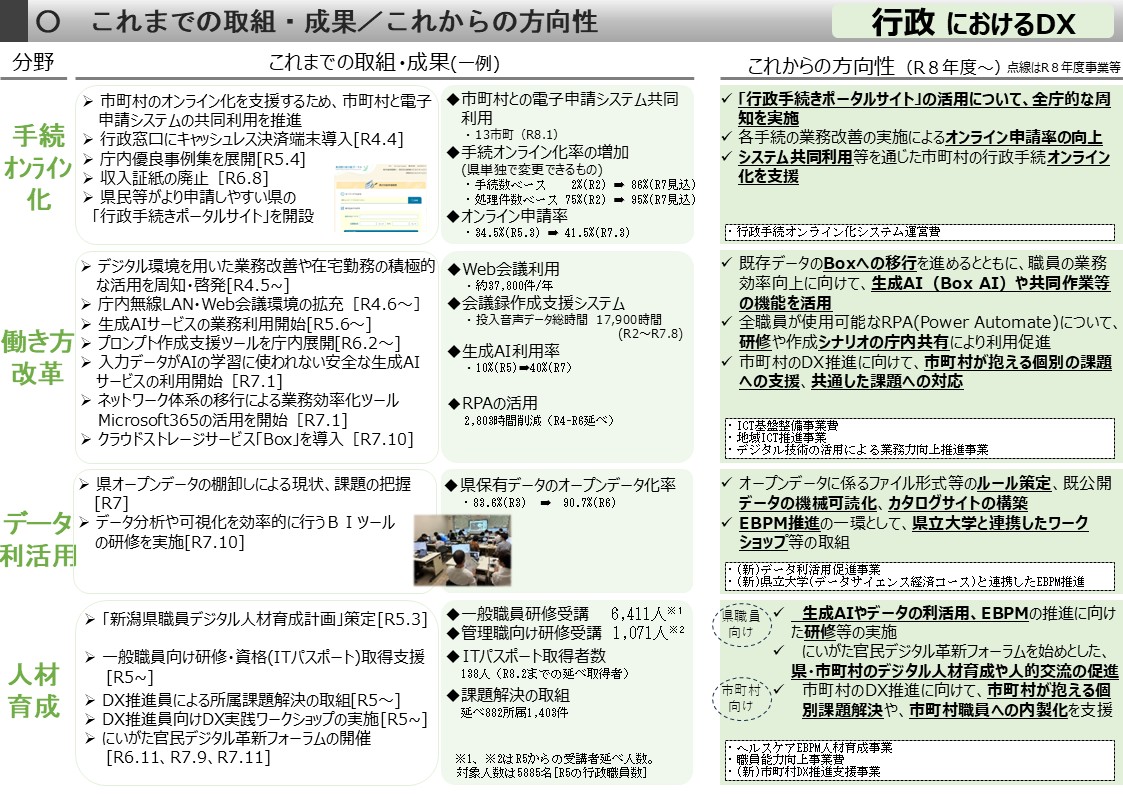
Task: Click the 約37,800件/年 figure
Action: [x=509, y=285]
